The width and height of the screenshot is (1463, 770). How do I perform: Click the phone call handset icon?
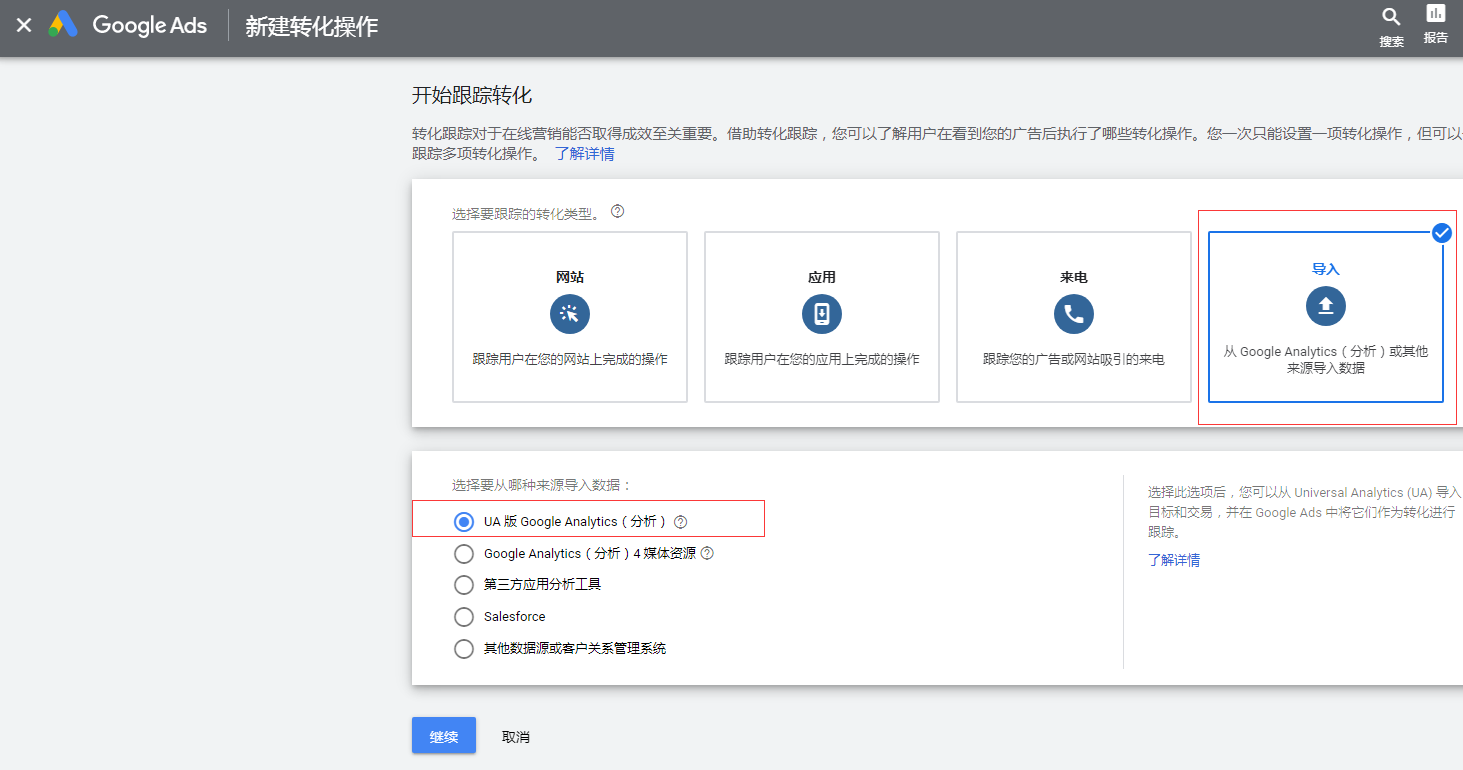coord(1074,314)
